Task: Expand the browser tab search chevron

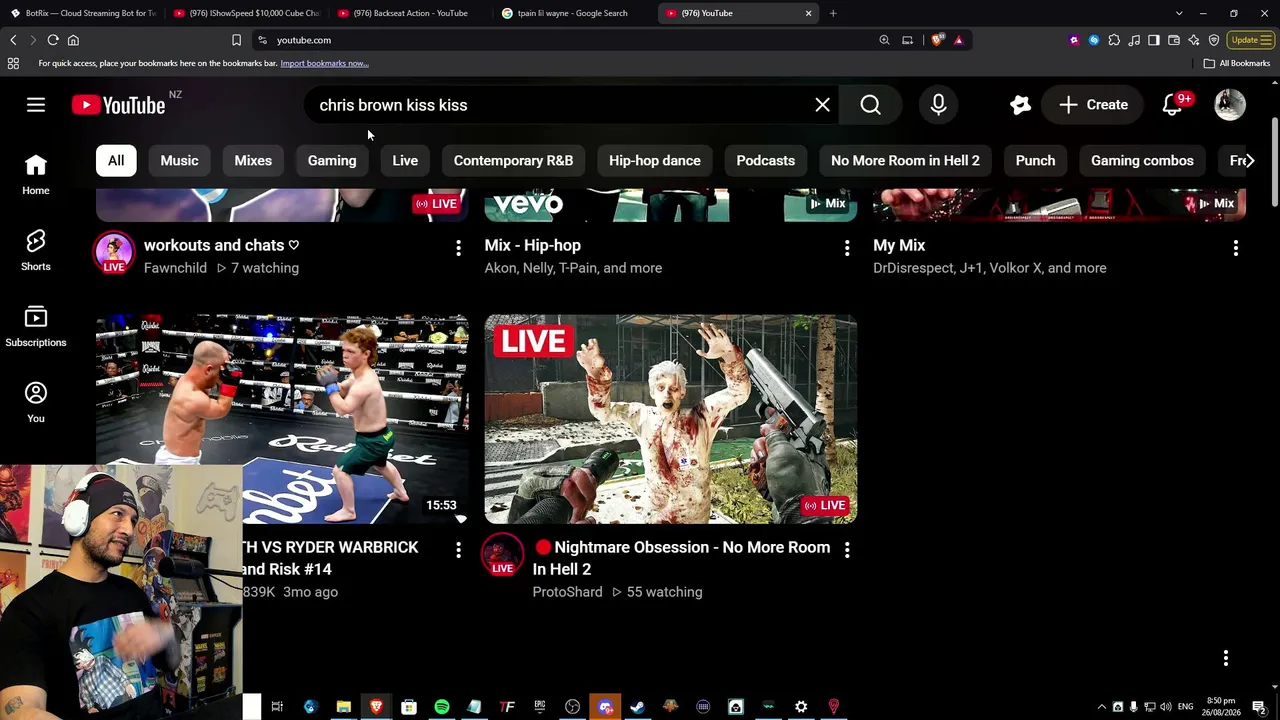Action: 1179,13
